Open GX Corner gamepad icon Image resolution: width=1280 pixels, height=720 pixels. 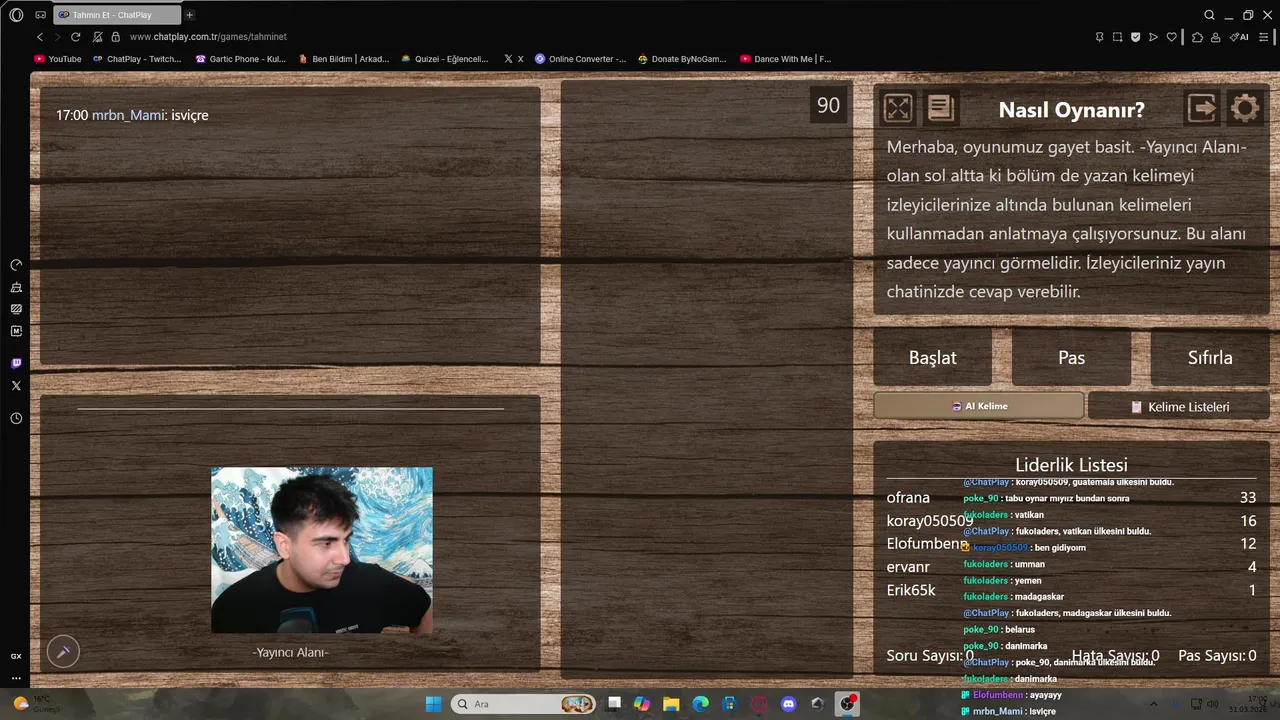click(x=40, y=15)
